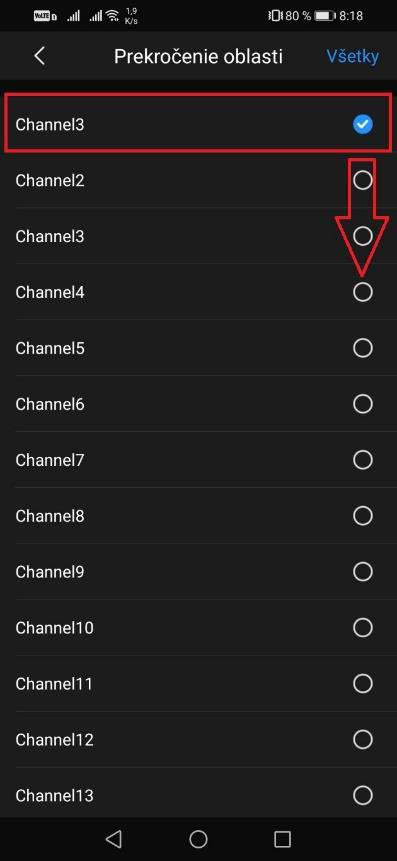The height and width of the screenshot is (861, 397).
Task: Enable the Channel4 selection circle
Action: [362, 292]
